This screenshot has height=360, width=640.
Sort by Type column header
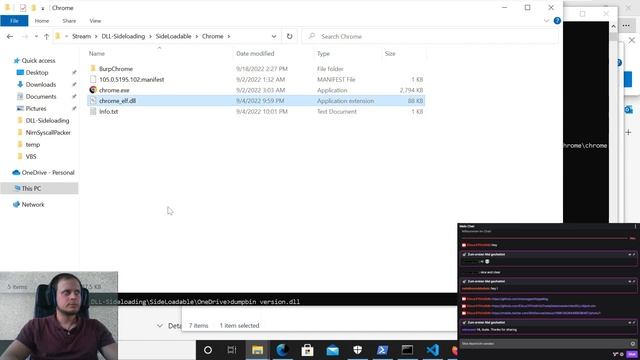point(323,53)
